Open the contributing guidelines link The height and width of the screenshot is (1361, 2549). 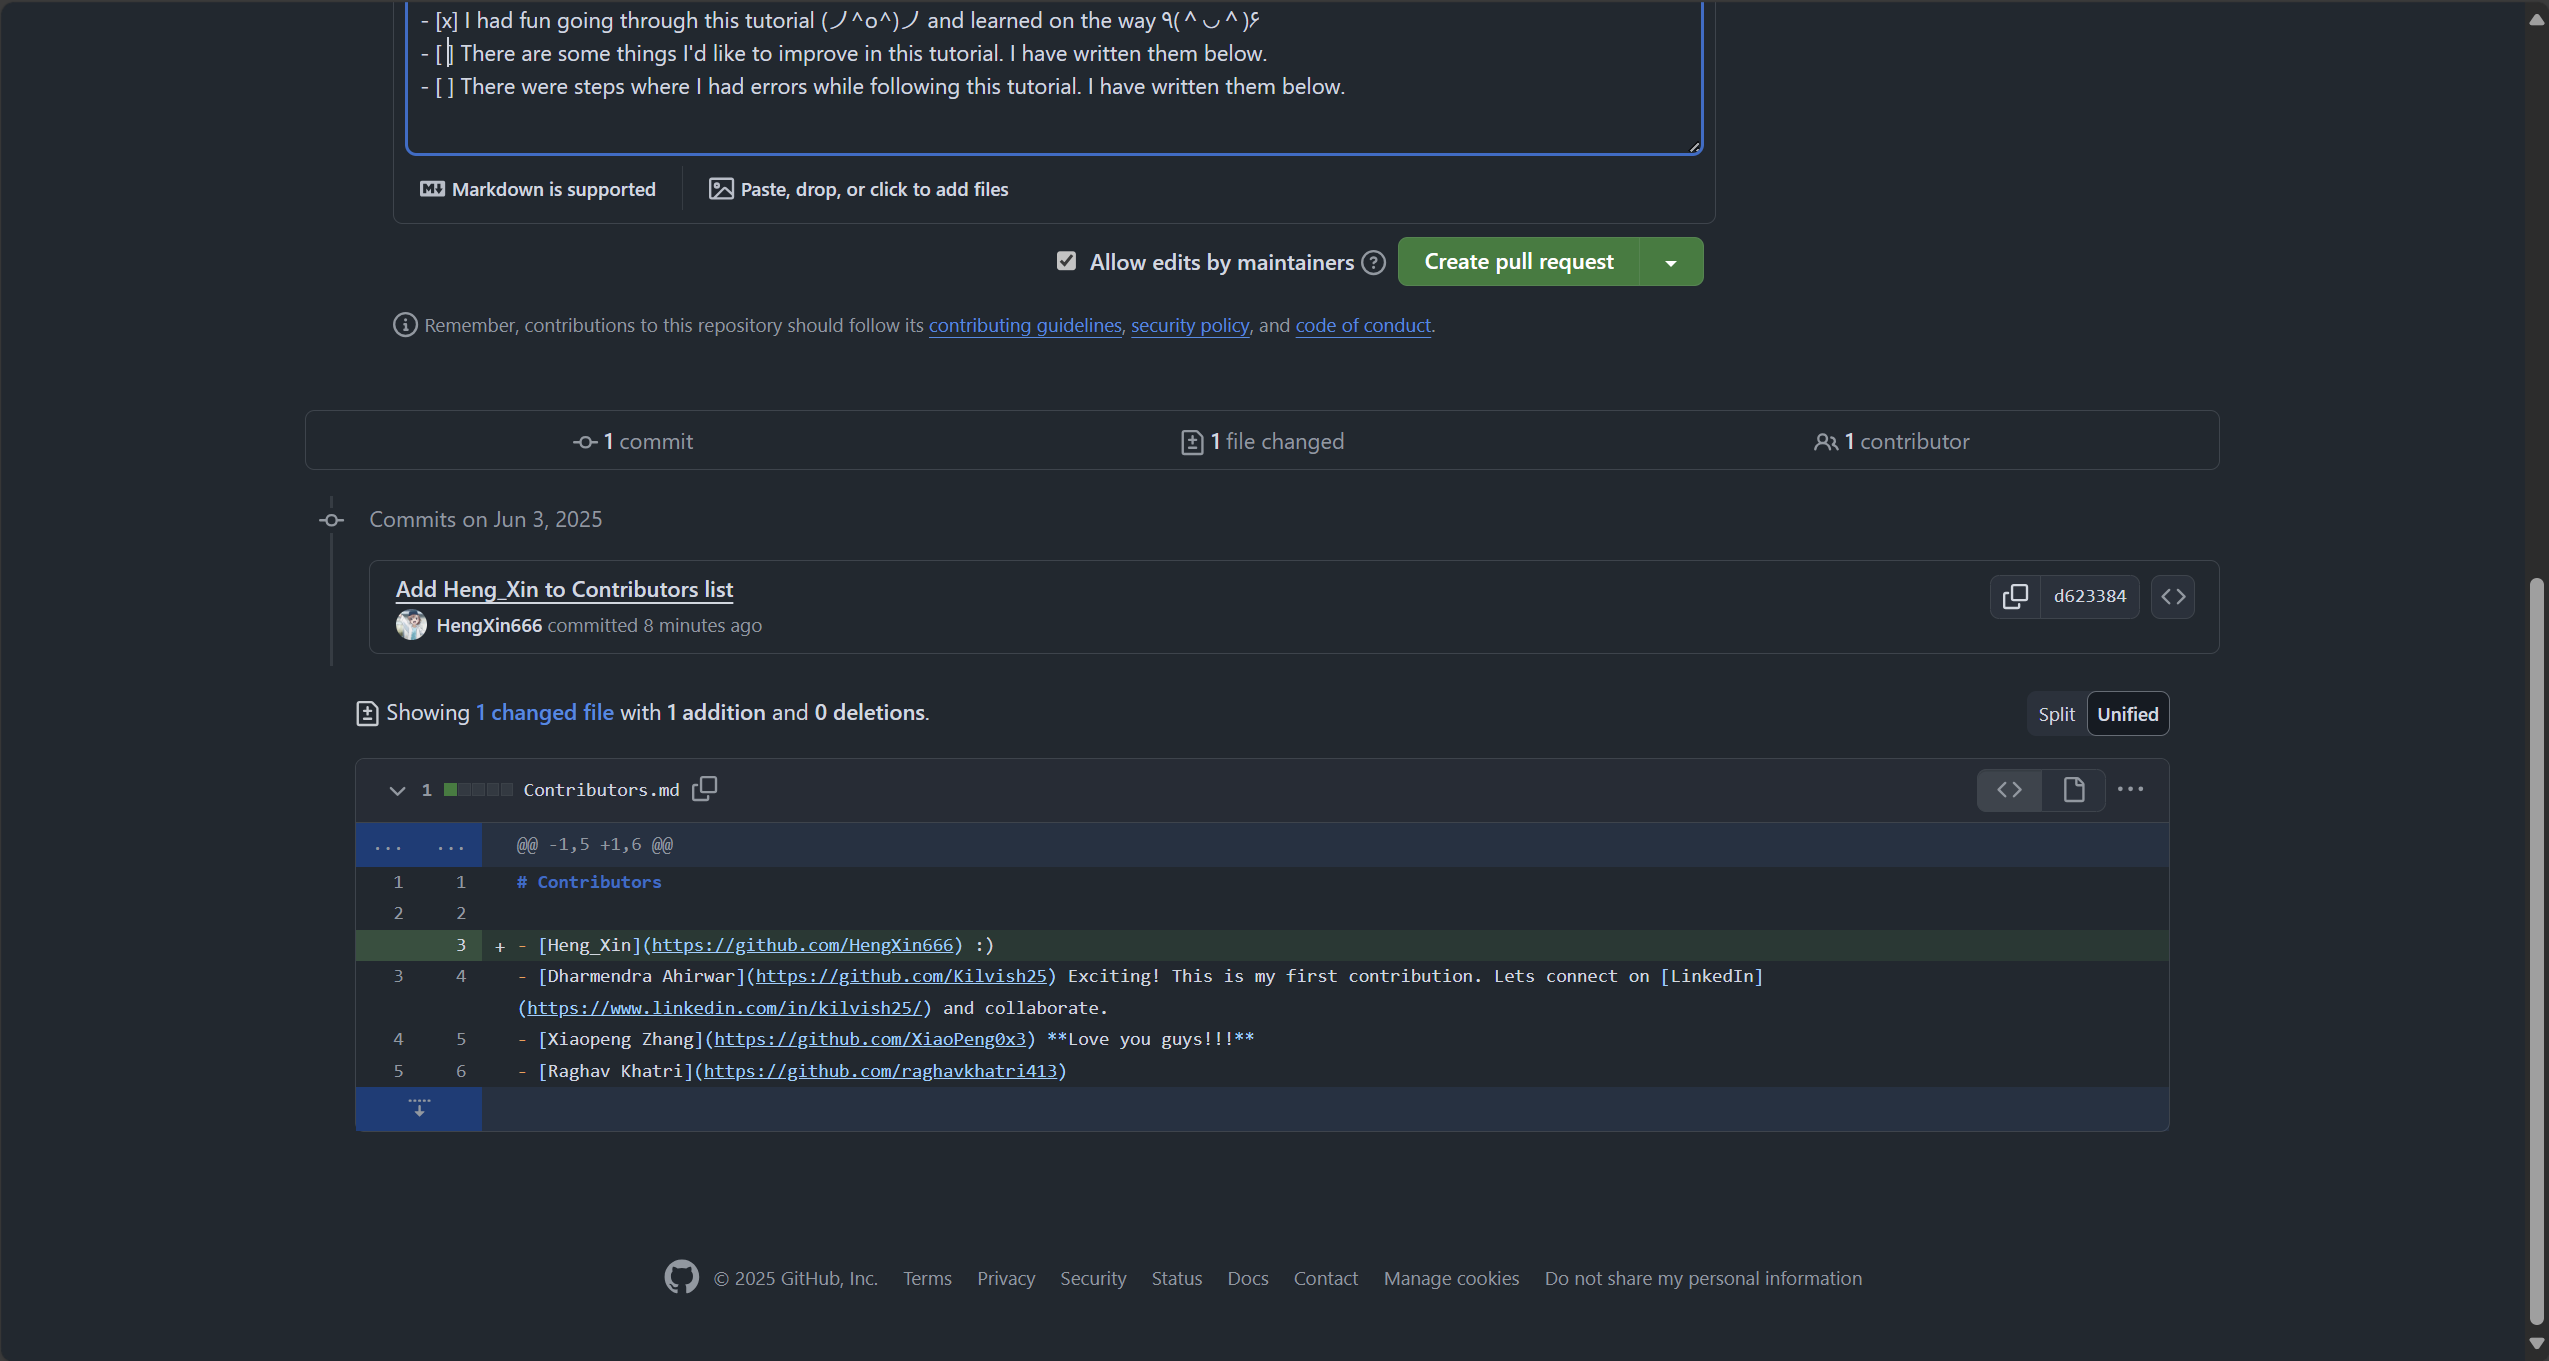point(1025,325)
